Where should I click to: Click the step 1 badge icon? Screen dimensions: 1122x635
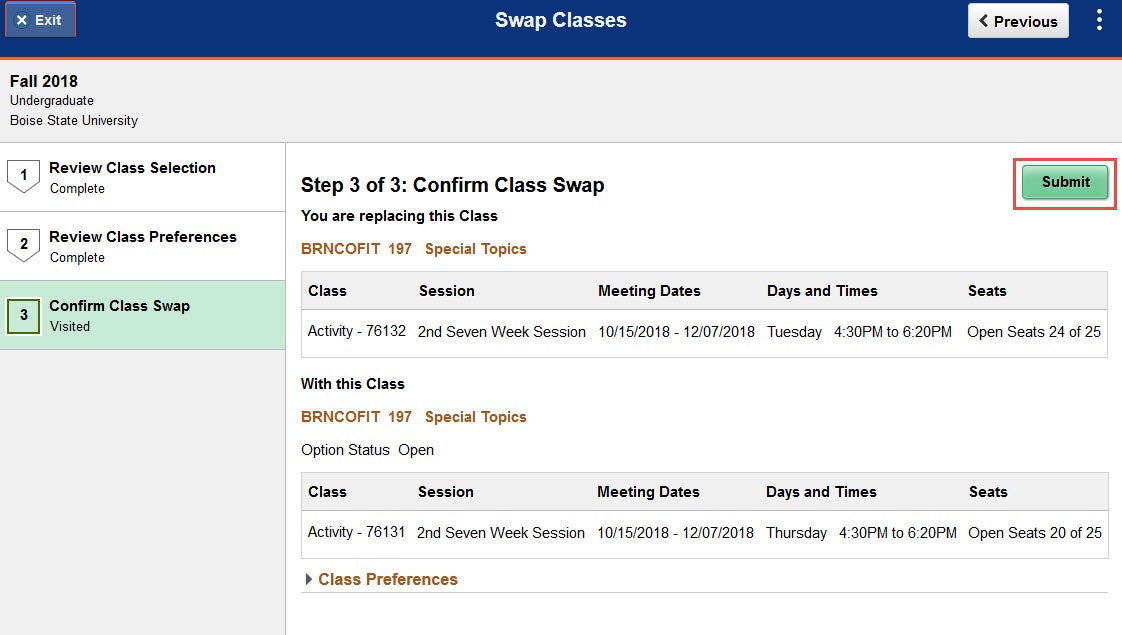pyautogui.click(x=24, y=175)
